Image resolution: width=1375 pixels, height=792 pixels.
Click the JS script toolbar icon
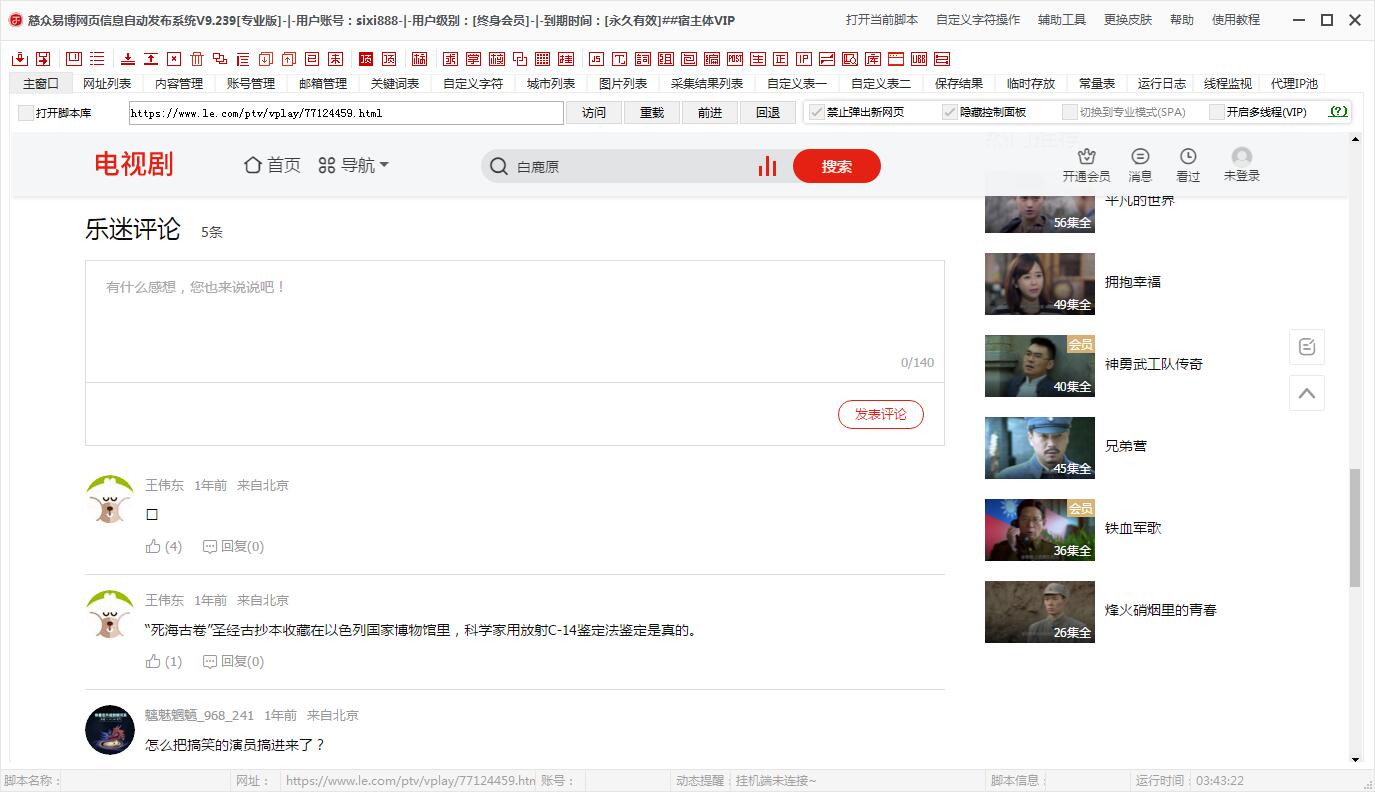tap(595, 58)
